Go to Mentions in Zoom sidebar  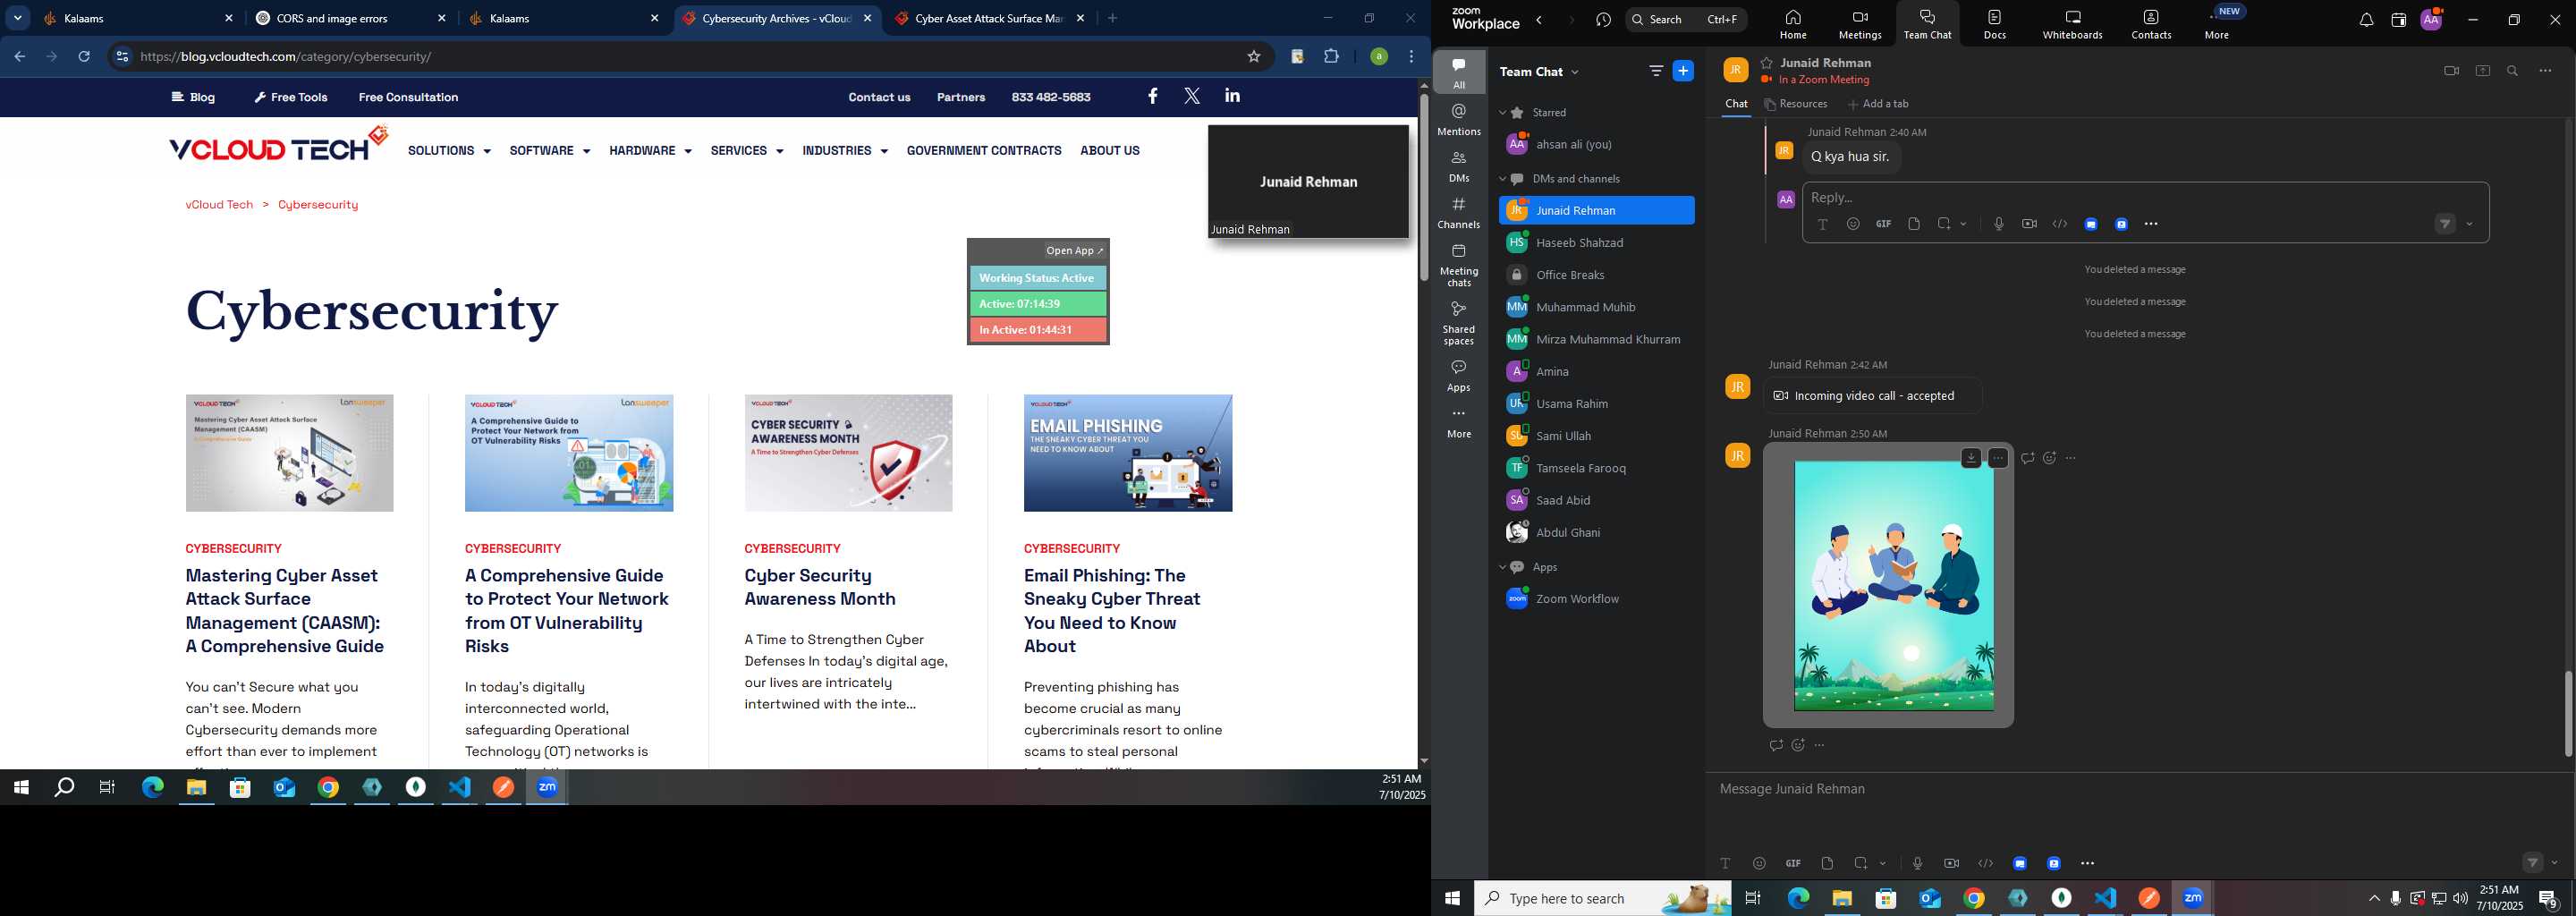click(1459, 119)
